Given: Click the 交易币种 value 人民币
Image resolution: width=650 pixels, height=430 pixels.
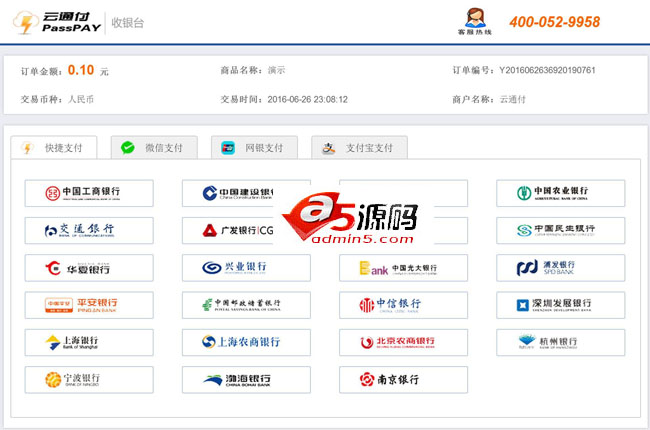Looking at the screenshot, I should (x=81, y=100).
